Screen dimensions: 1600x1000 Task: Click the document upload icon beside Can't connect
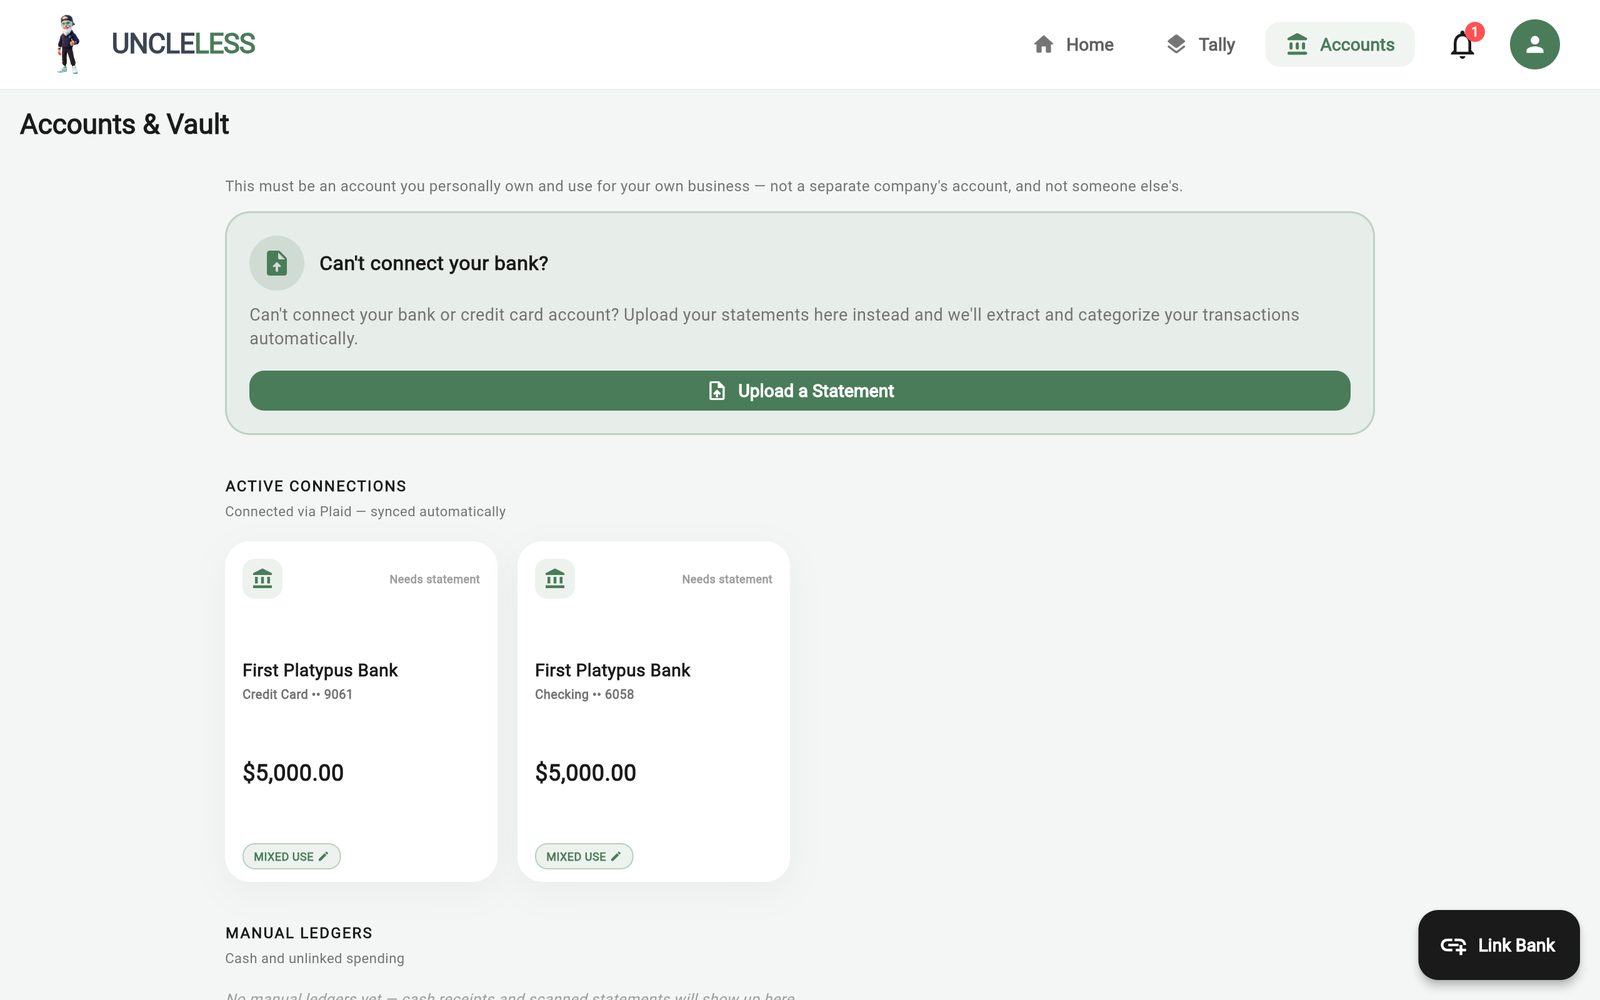[277, 263]
